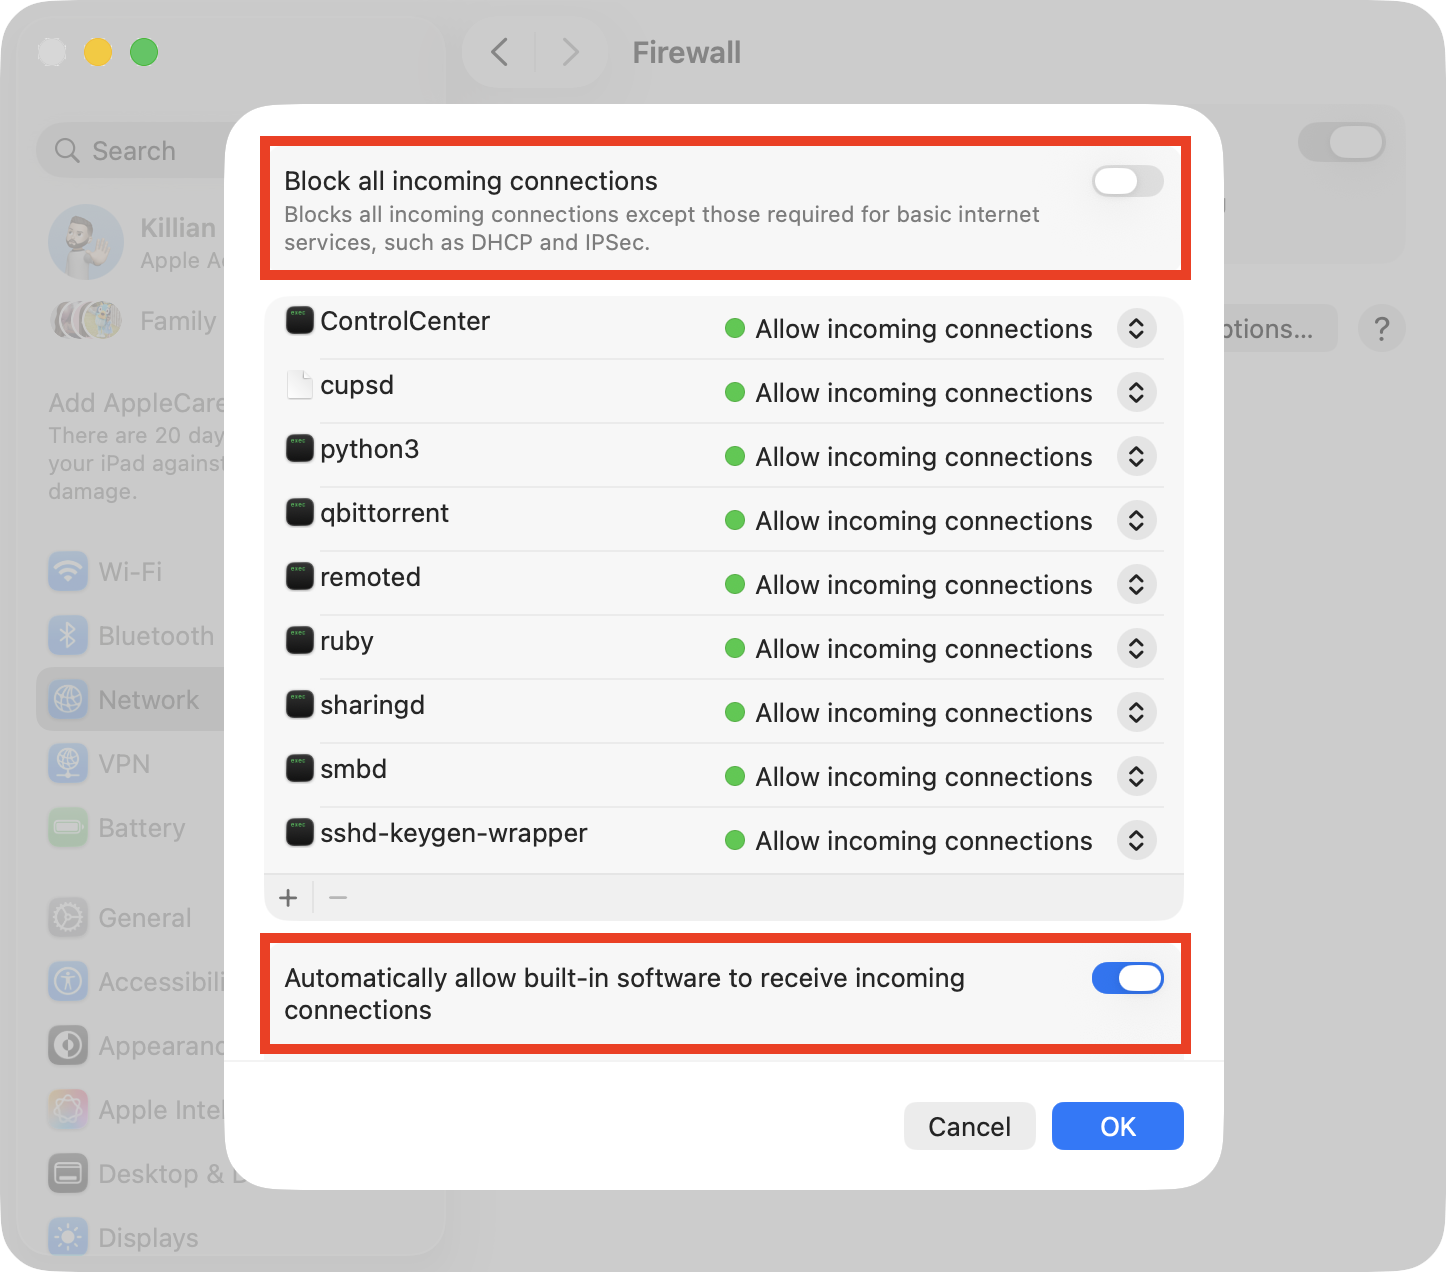Image resolution: width=1446 pixels, height=1272 pixels.
Task: Click the Firewall title bar forward arrow
Action: 570,52
